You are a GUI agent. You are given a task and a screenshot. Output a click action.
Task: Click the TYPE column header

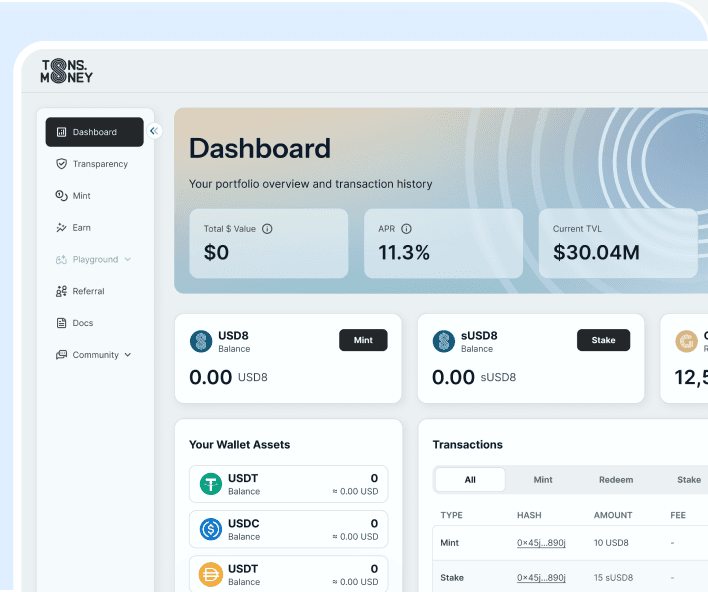(452, 515)
